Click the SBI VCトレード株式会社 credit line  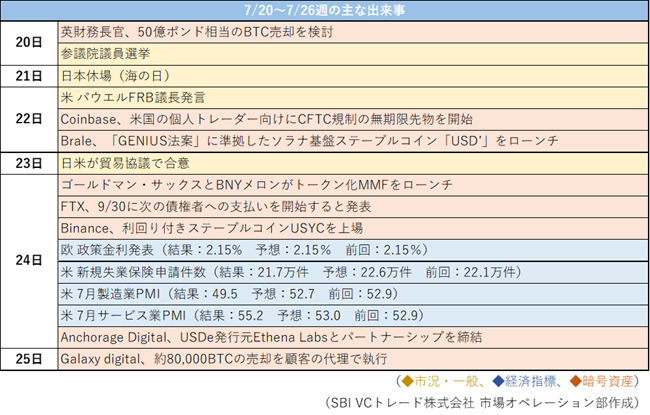pos(482,403)
